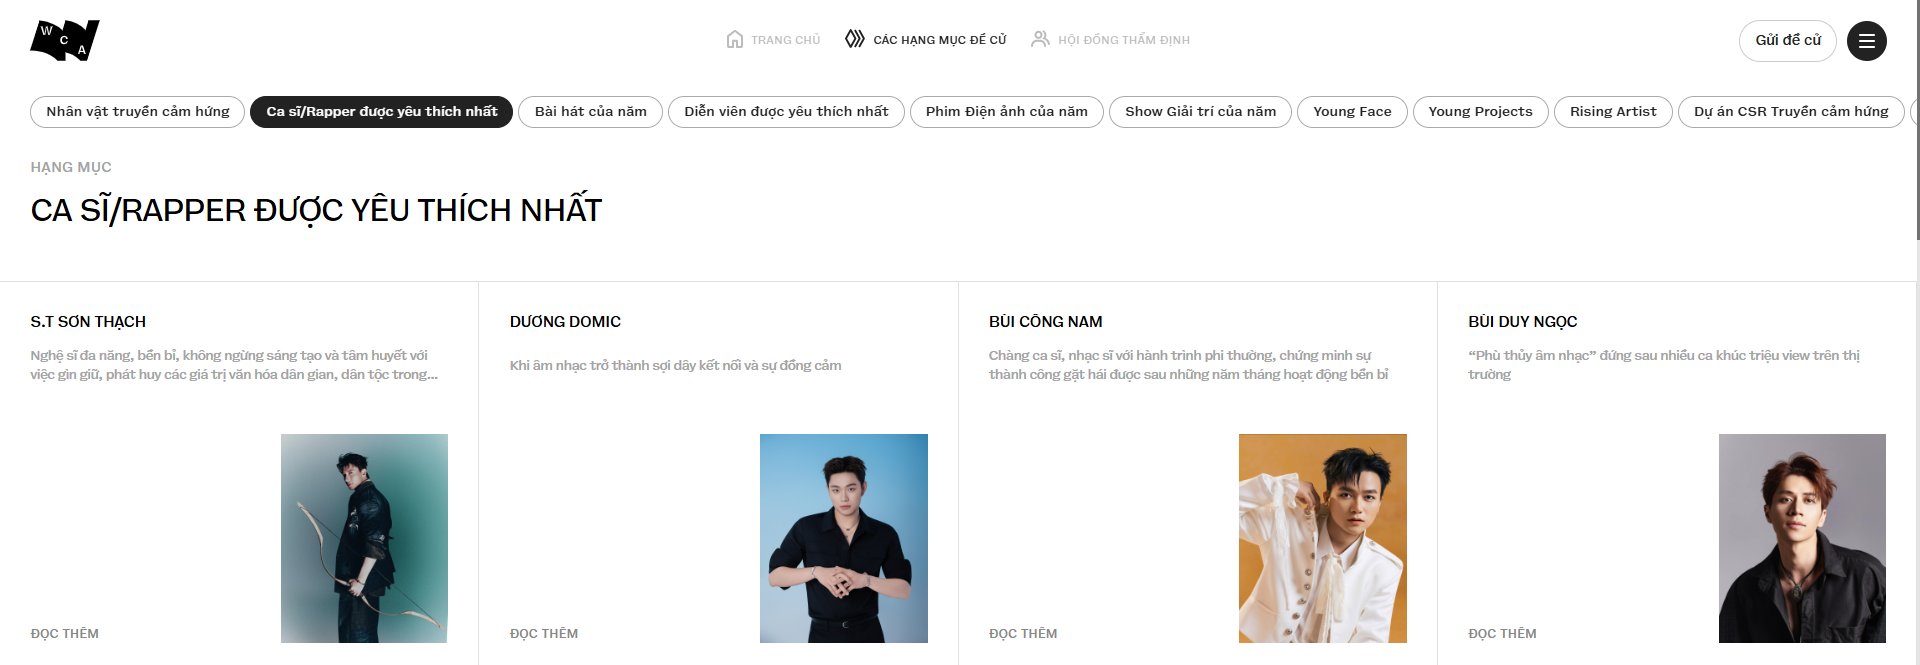Click the WCA logo icon
This screenshot has width=1920, height=665.
[x=65, y=40]
